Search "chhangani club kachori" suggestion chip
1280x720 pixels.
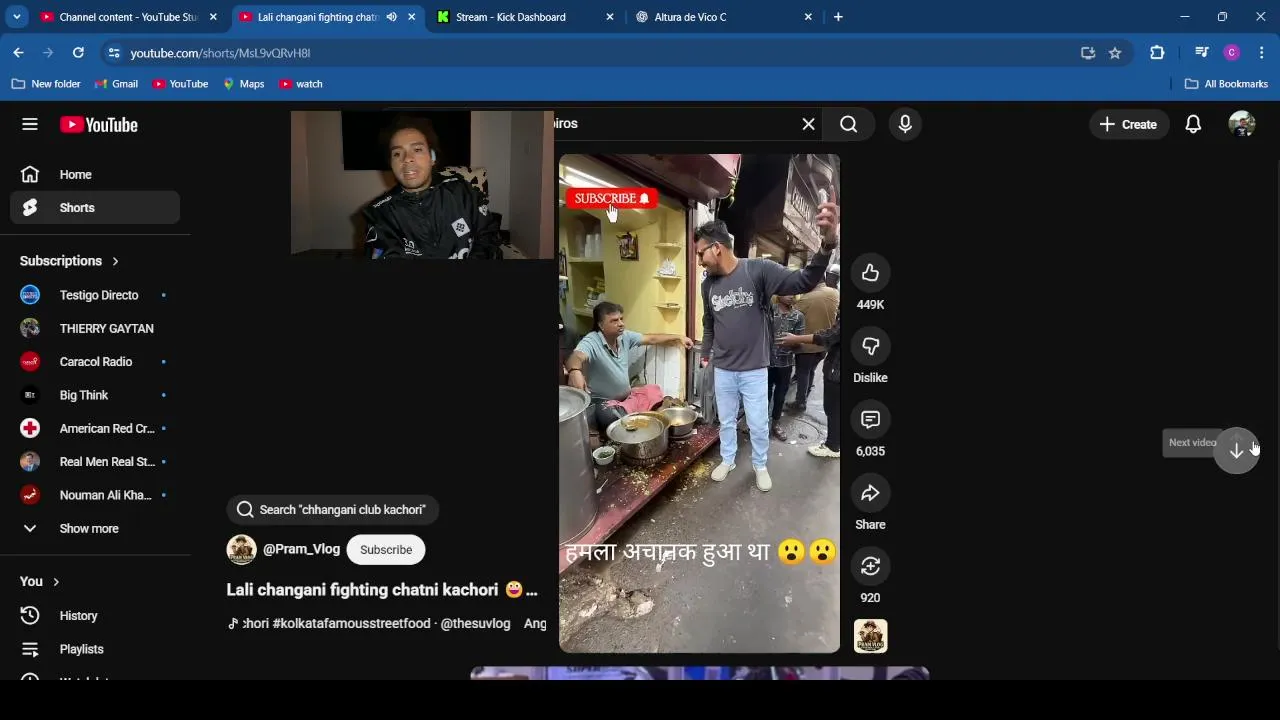click(x=332, y=510)
